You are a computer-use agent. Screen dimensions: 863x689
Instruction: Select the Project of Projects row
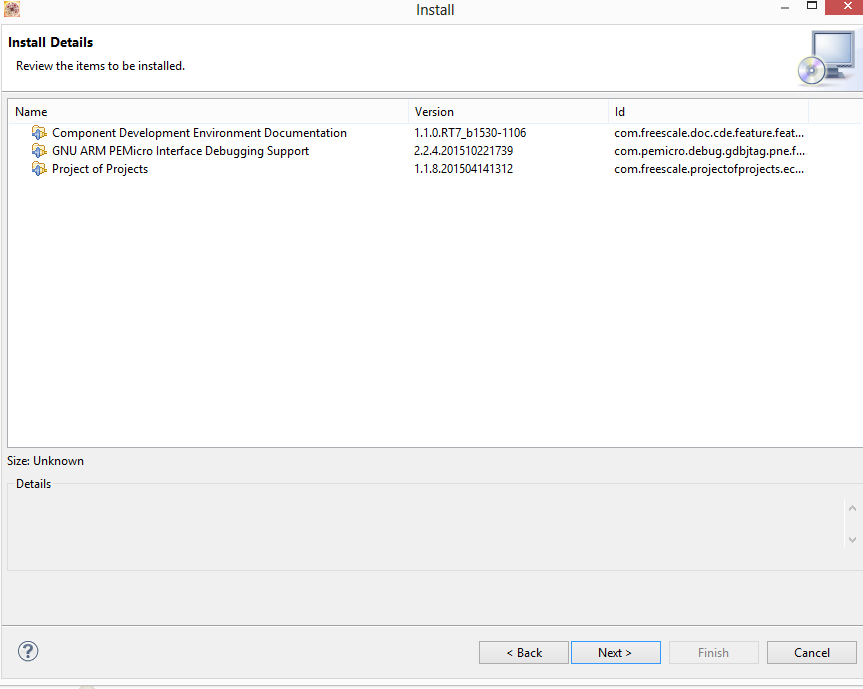pos(435,169)
